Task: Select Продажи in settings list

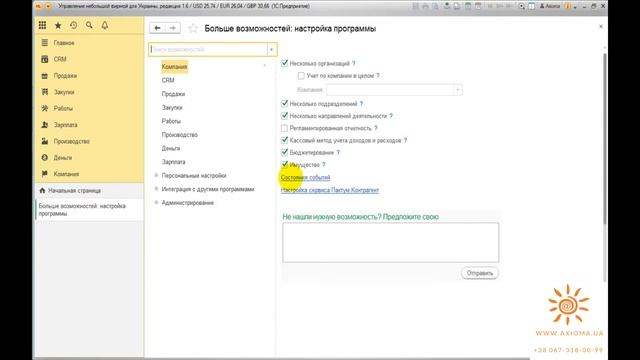Action: (173, 94)
